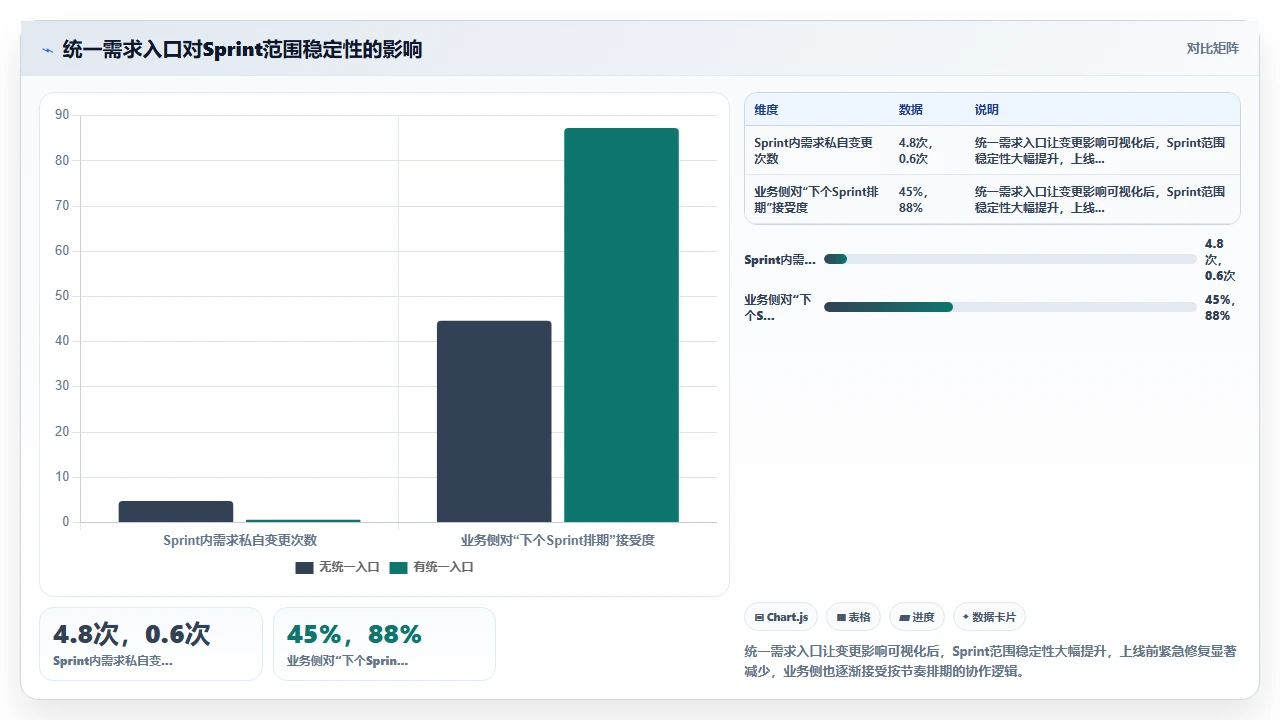The width and height of the screenshot is (1280, 720).
Task: Click the x-axis label Sprint内需求私自变更次数
Action: point(240,540)
